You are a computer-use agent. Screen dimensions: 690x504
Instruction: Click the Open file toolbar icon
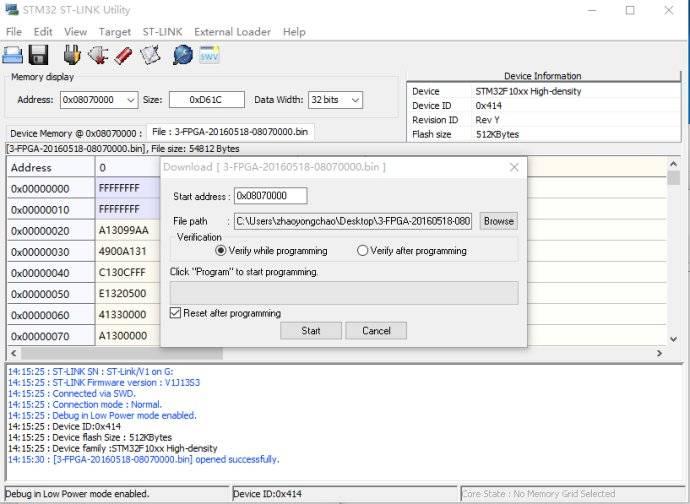pos(12,55)
